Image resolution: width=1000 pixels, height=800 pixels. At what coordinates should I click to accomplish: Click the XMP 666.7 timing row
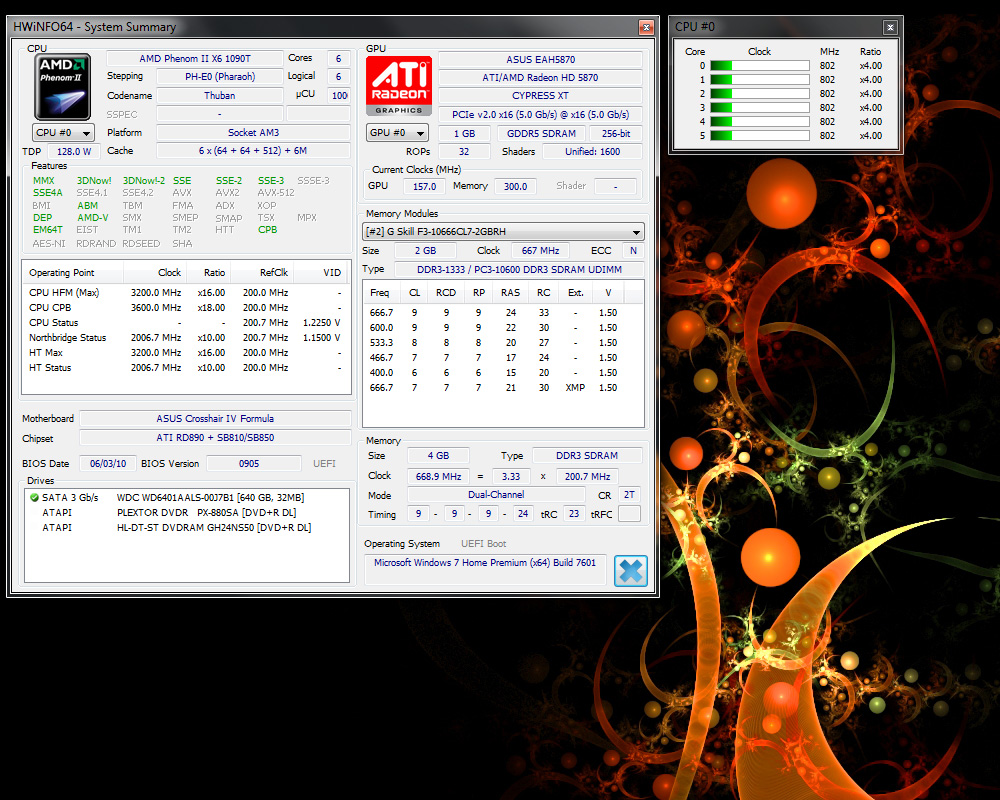503,388
